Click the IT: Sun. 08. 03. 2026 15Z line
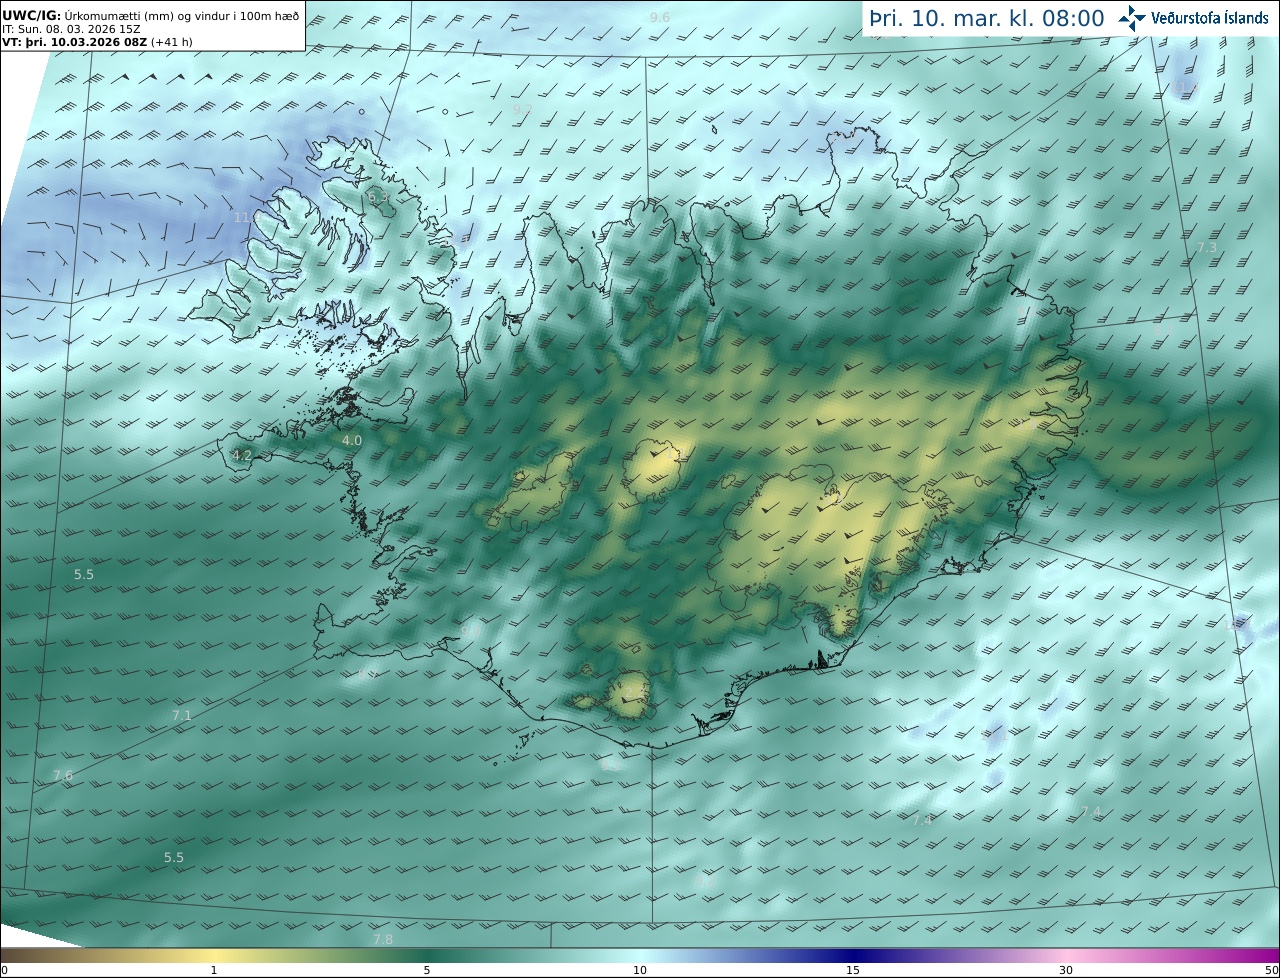This screenshot has width=1280, height=978. click(x=71, y=29)
